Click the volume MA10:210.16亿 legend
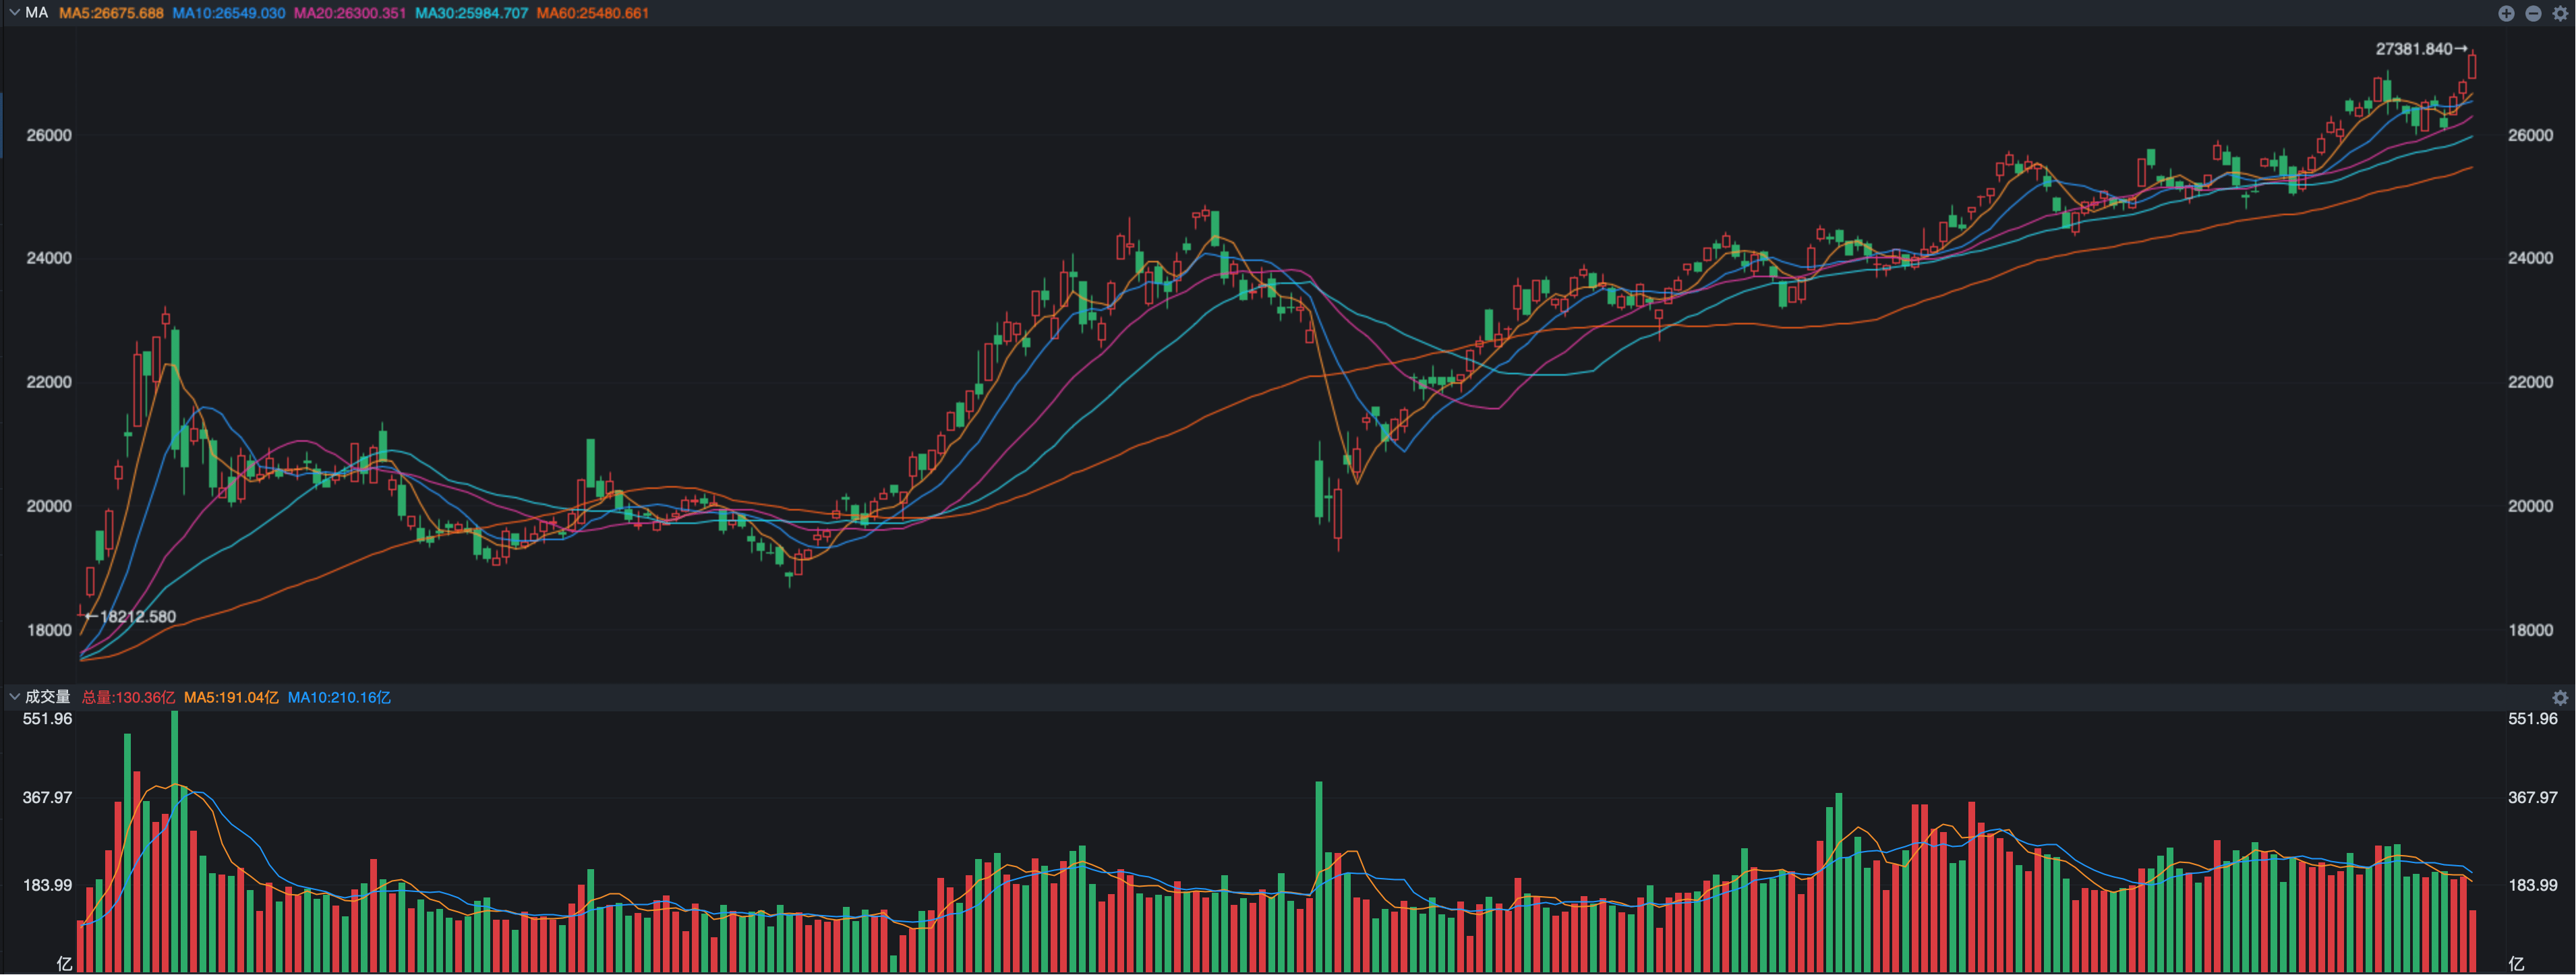The image size is (2576, 975). pos(339,697)
